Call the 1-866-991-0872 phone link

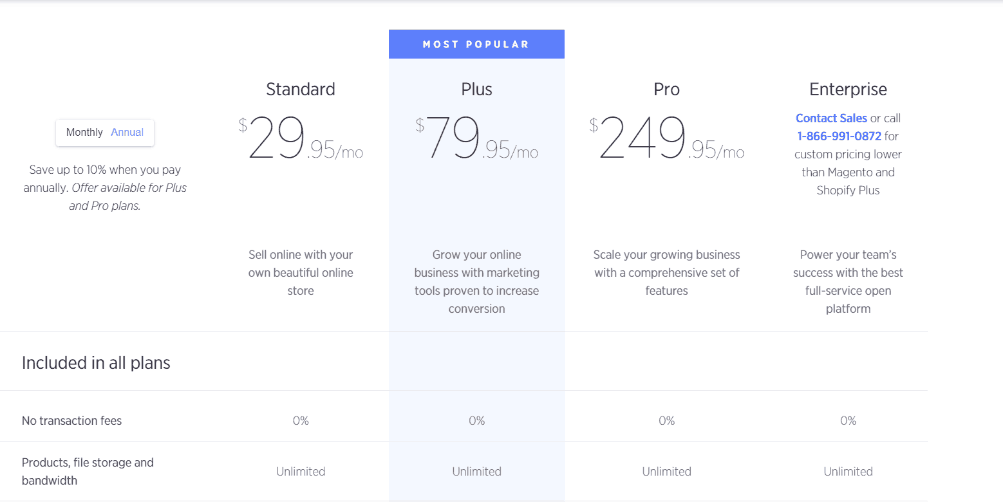pos(839,136)
